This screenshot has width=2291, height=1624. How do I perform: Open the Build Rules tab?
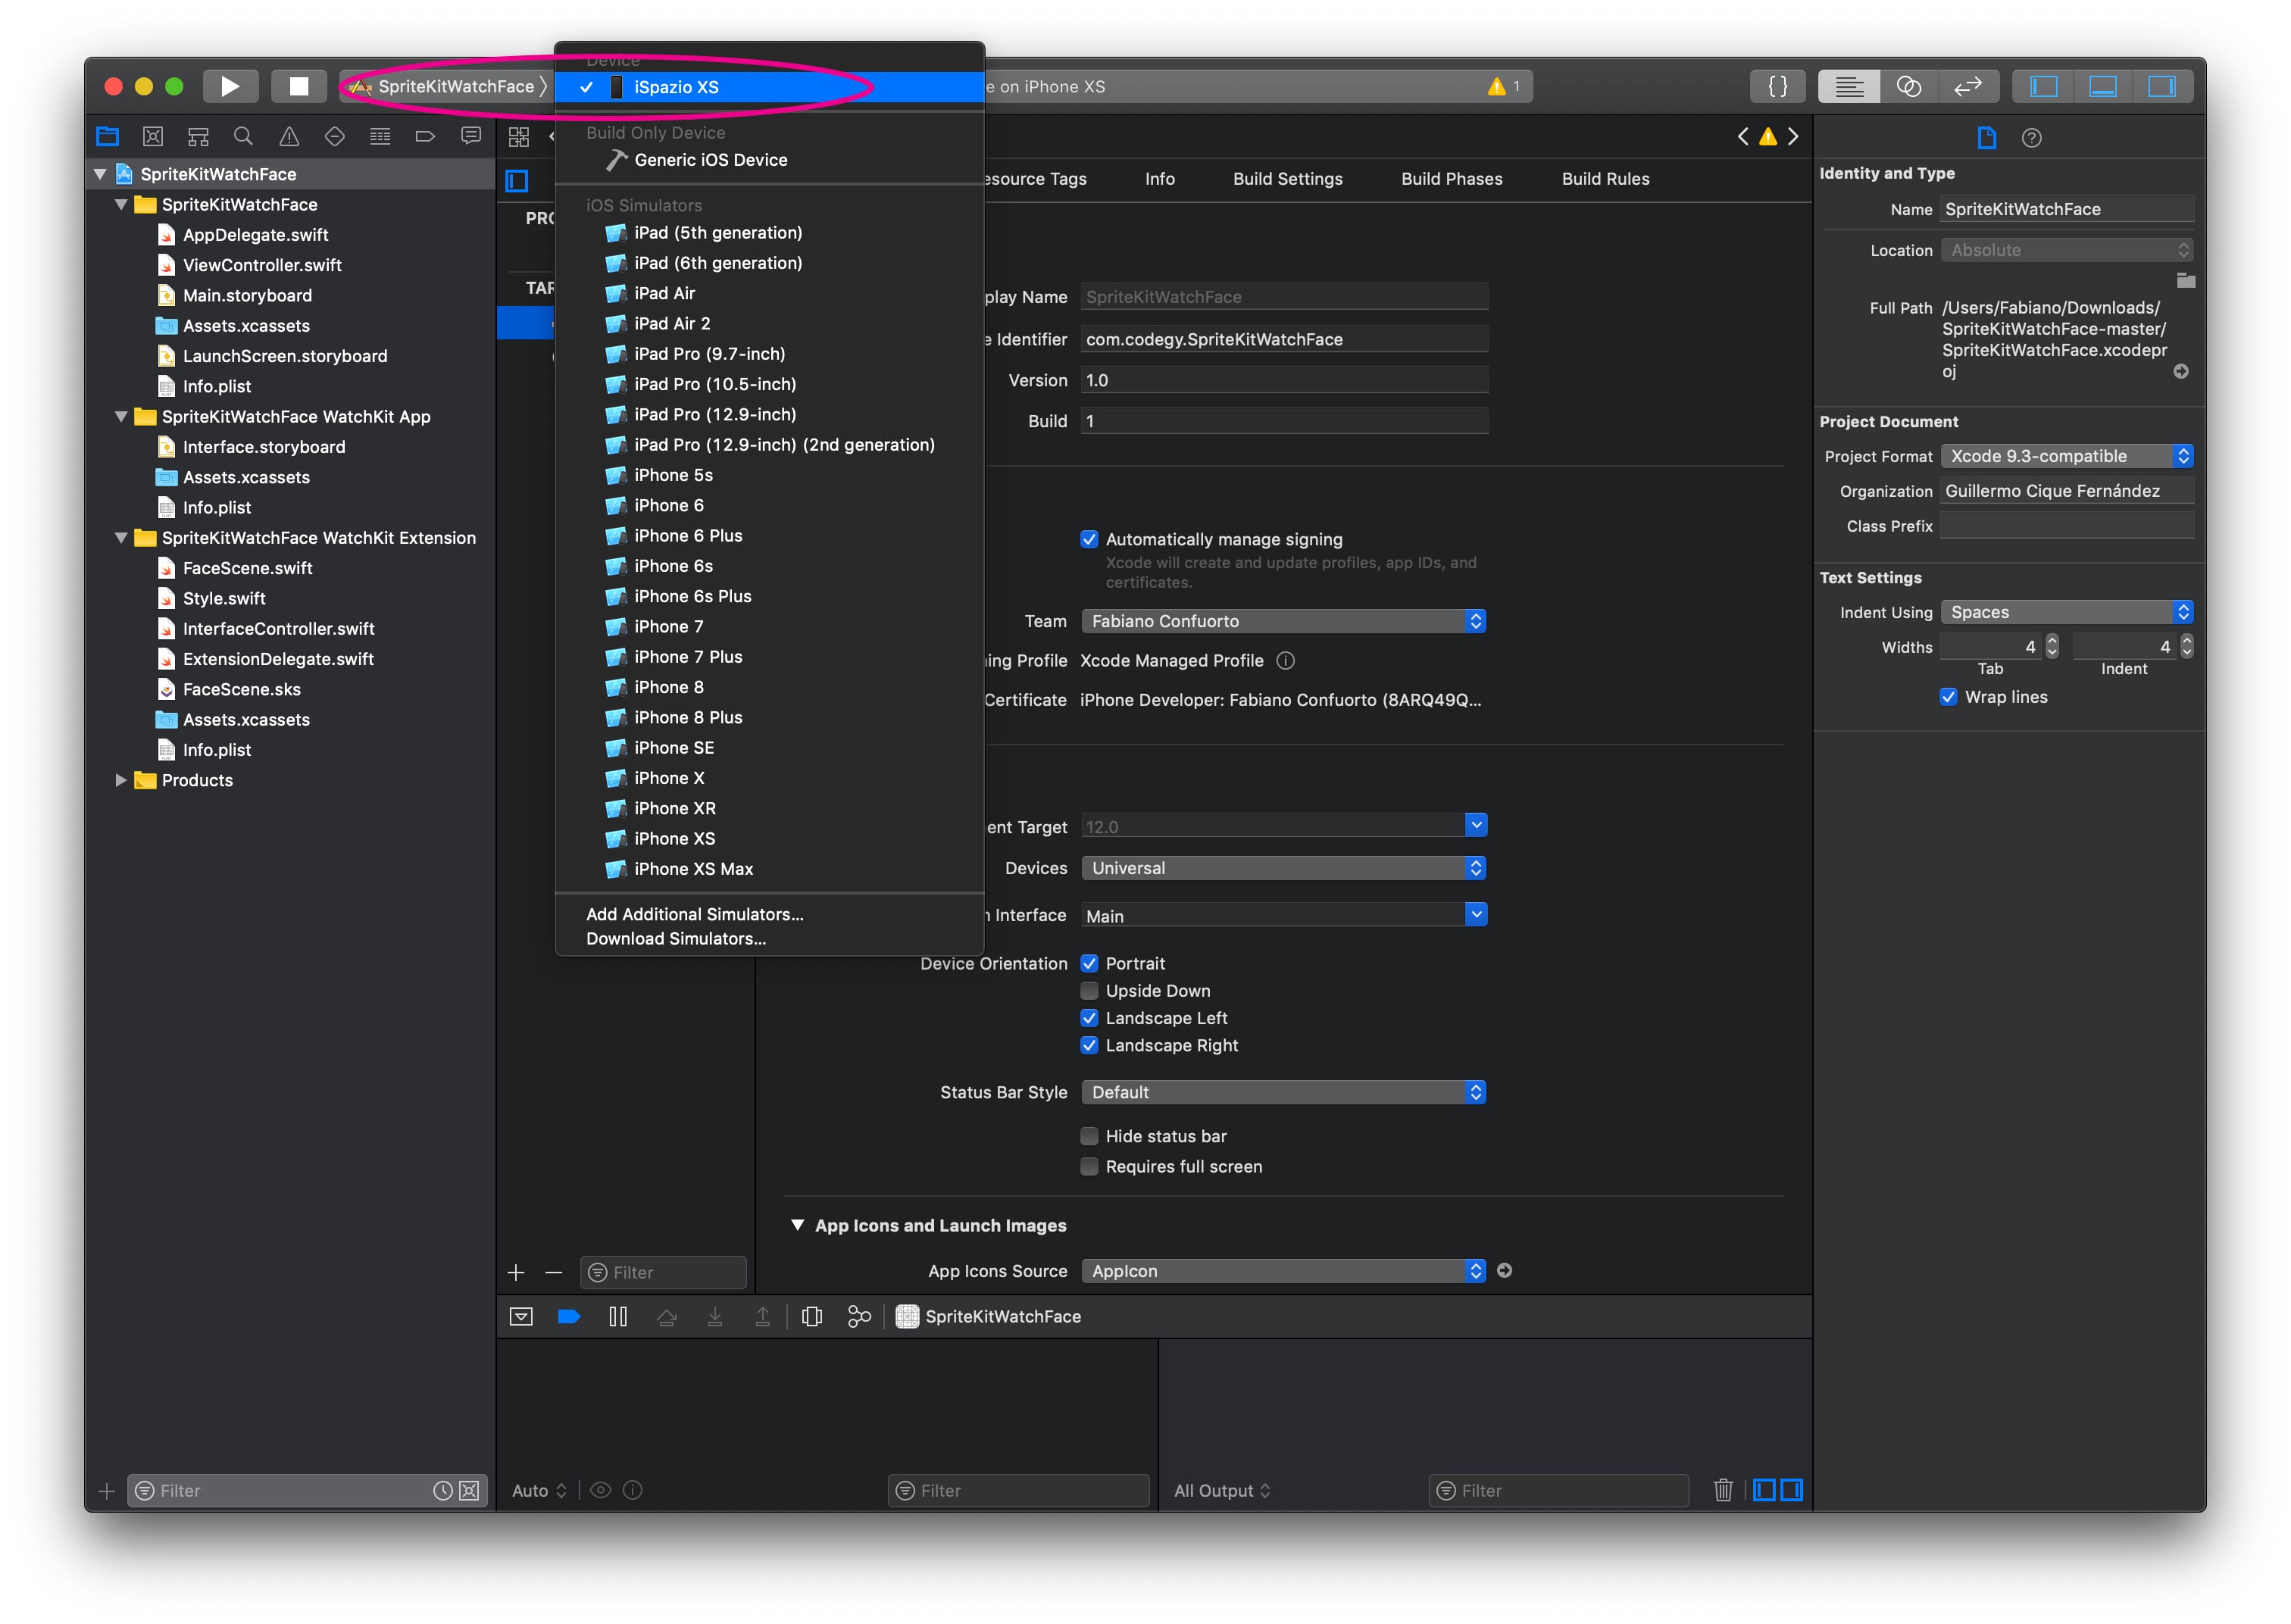[1605, 179]
